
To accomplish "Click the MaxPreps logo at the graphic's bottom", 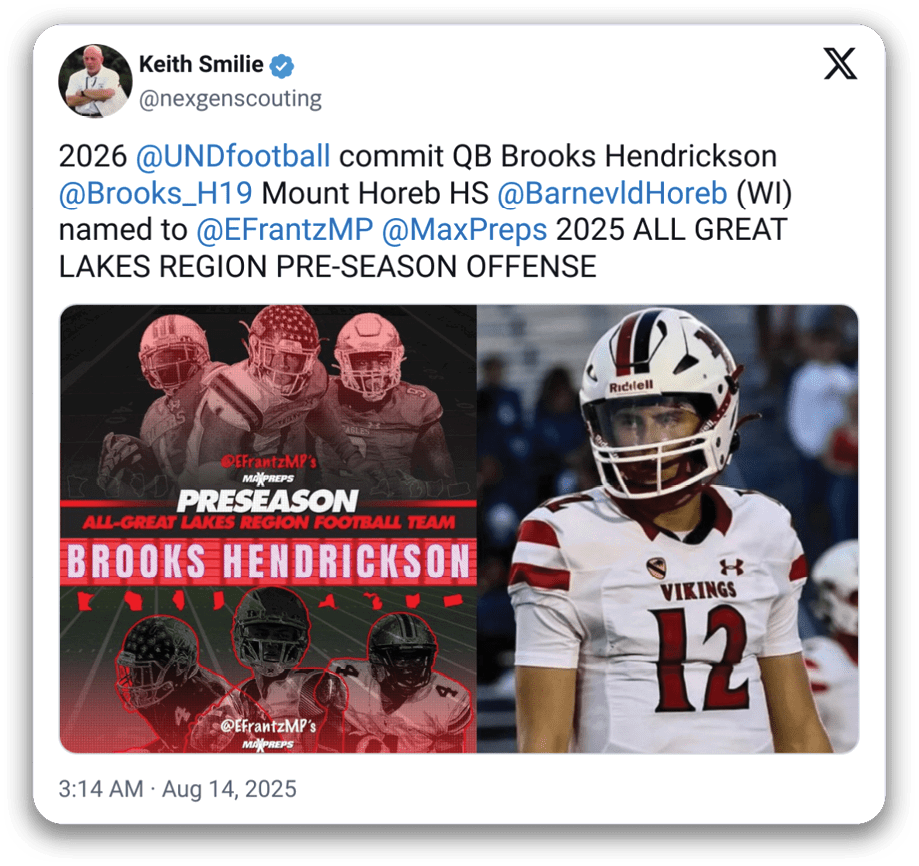I will click(x=268, y=744).
